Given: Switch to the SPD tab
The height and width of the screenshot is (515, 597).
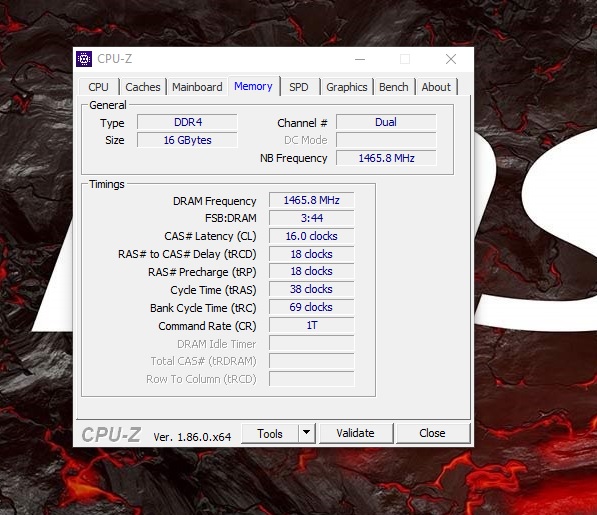Looking at the screenshot, I should pos(299,87).
